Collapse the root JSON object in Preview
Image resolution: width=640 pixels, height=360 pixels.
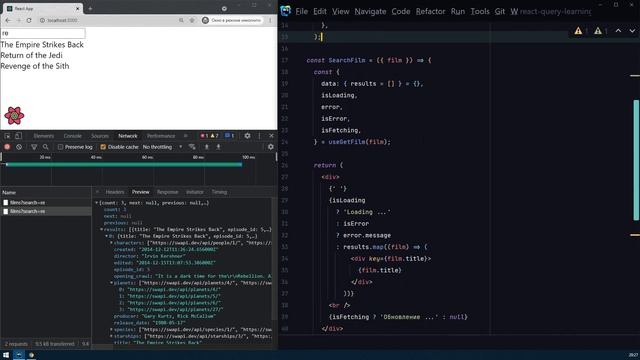(97, 202)
